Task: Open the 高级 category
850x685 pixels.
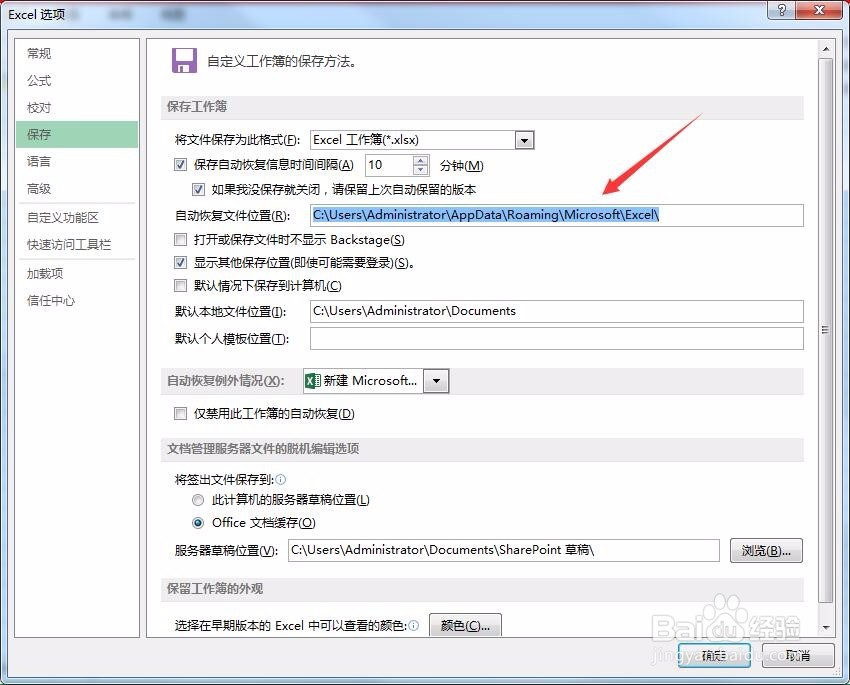Action: coord(76,189)
